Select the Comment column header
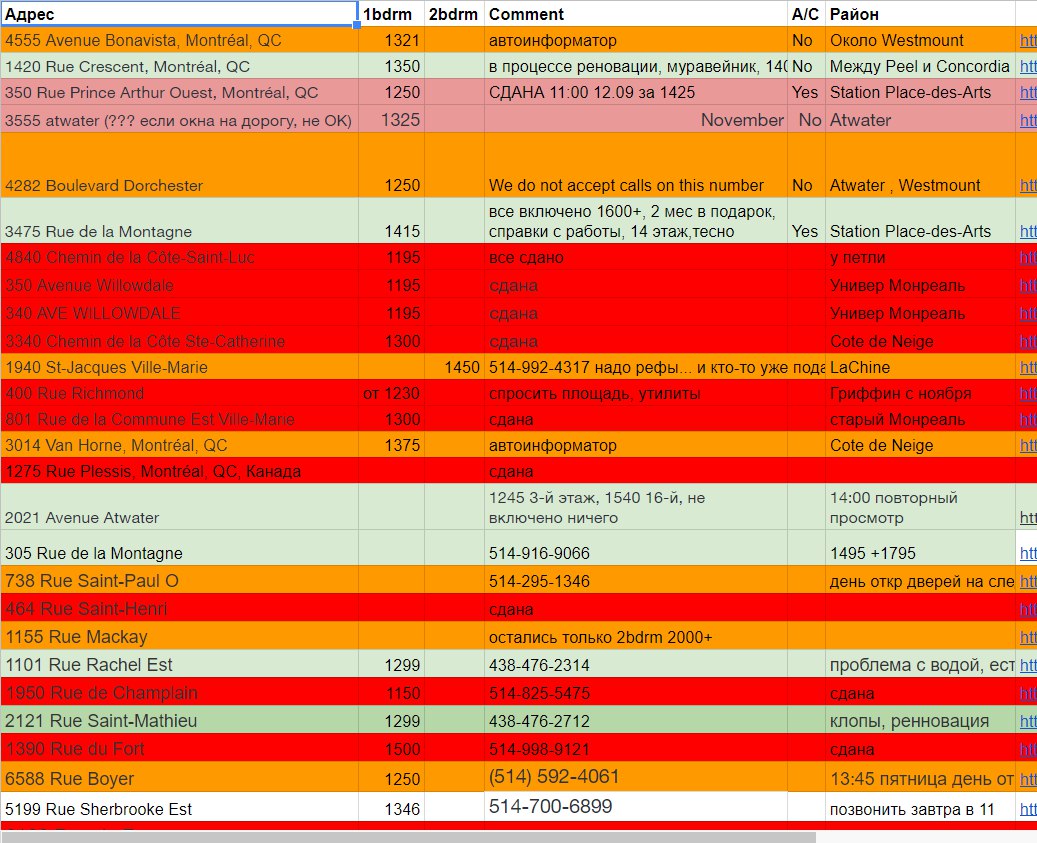1037x843 pixels. pyautogui.click(x=636, y=14)
